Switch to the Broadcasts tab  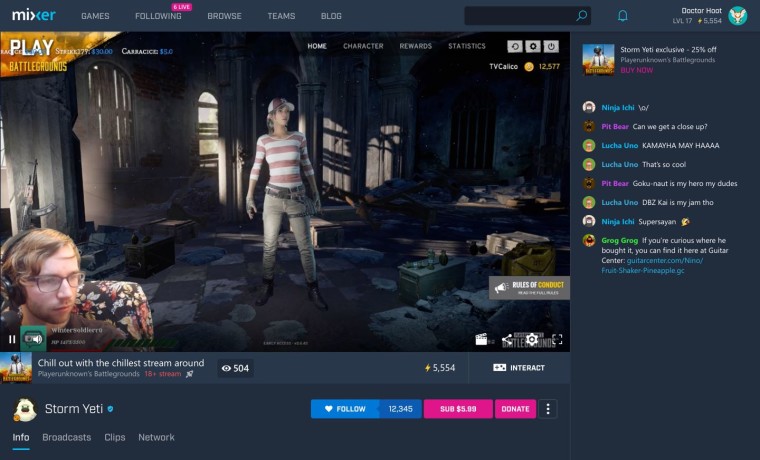pyautogui.click(x=66, y=437)
